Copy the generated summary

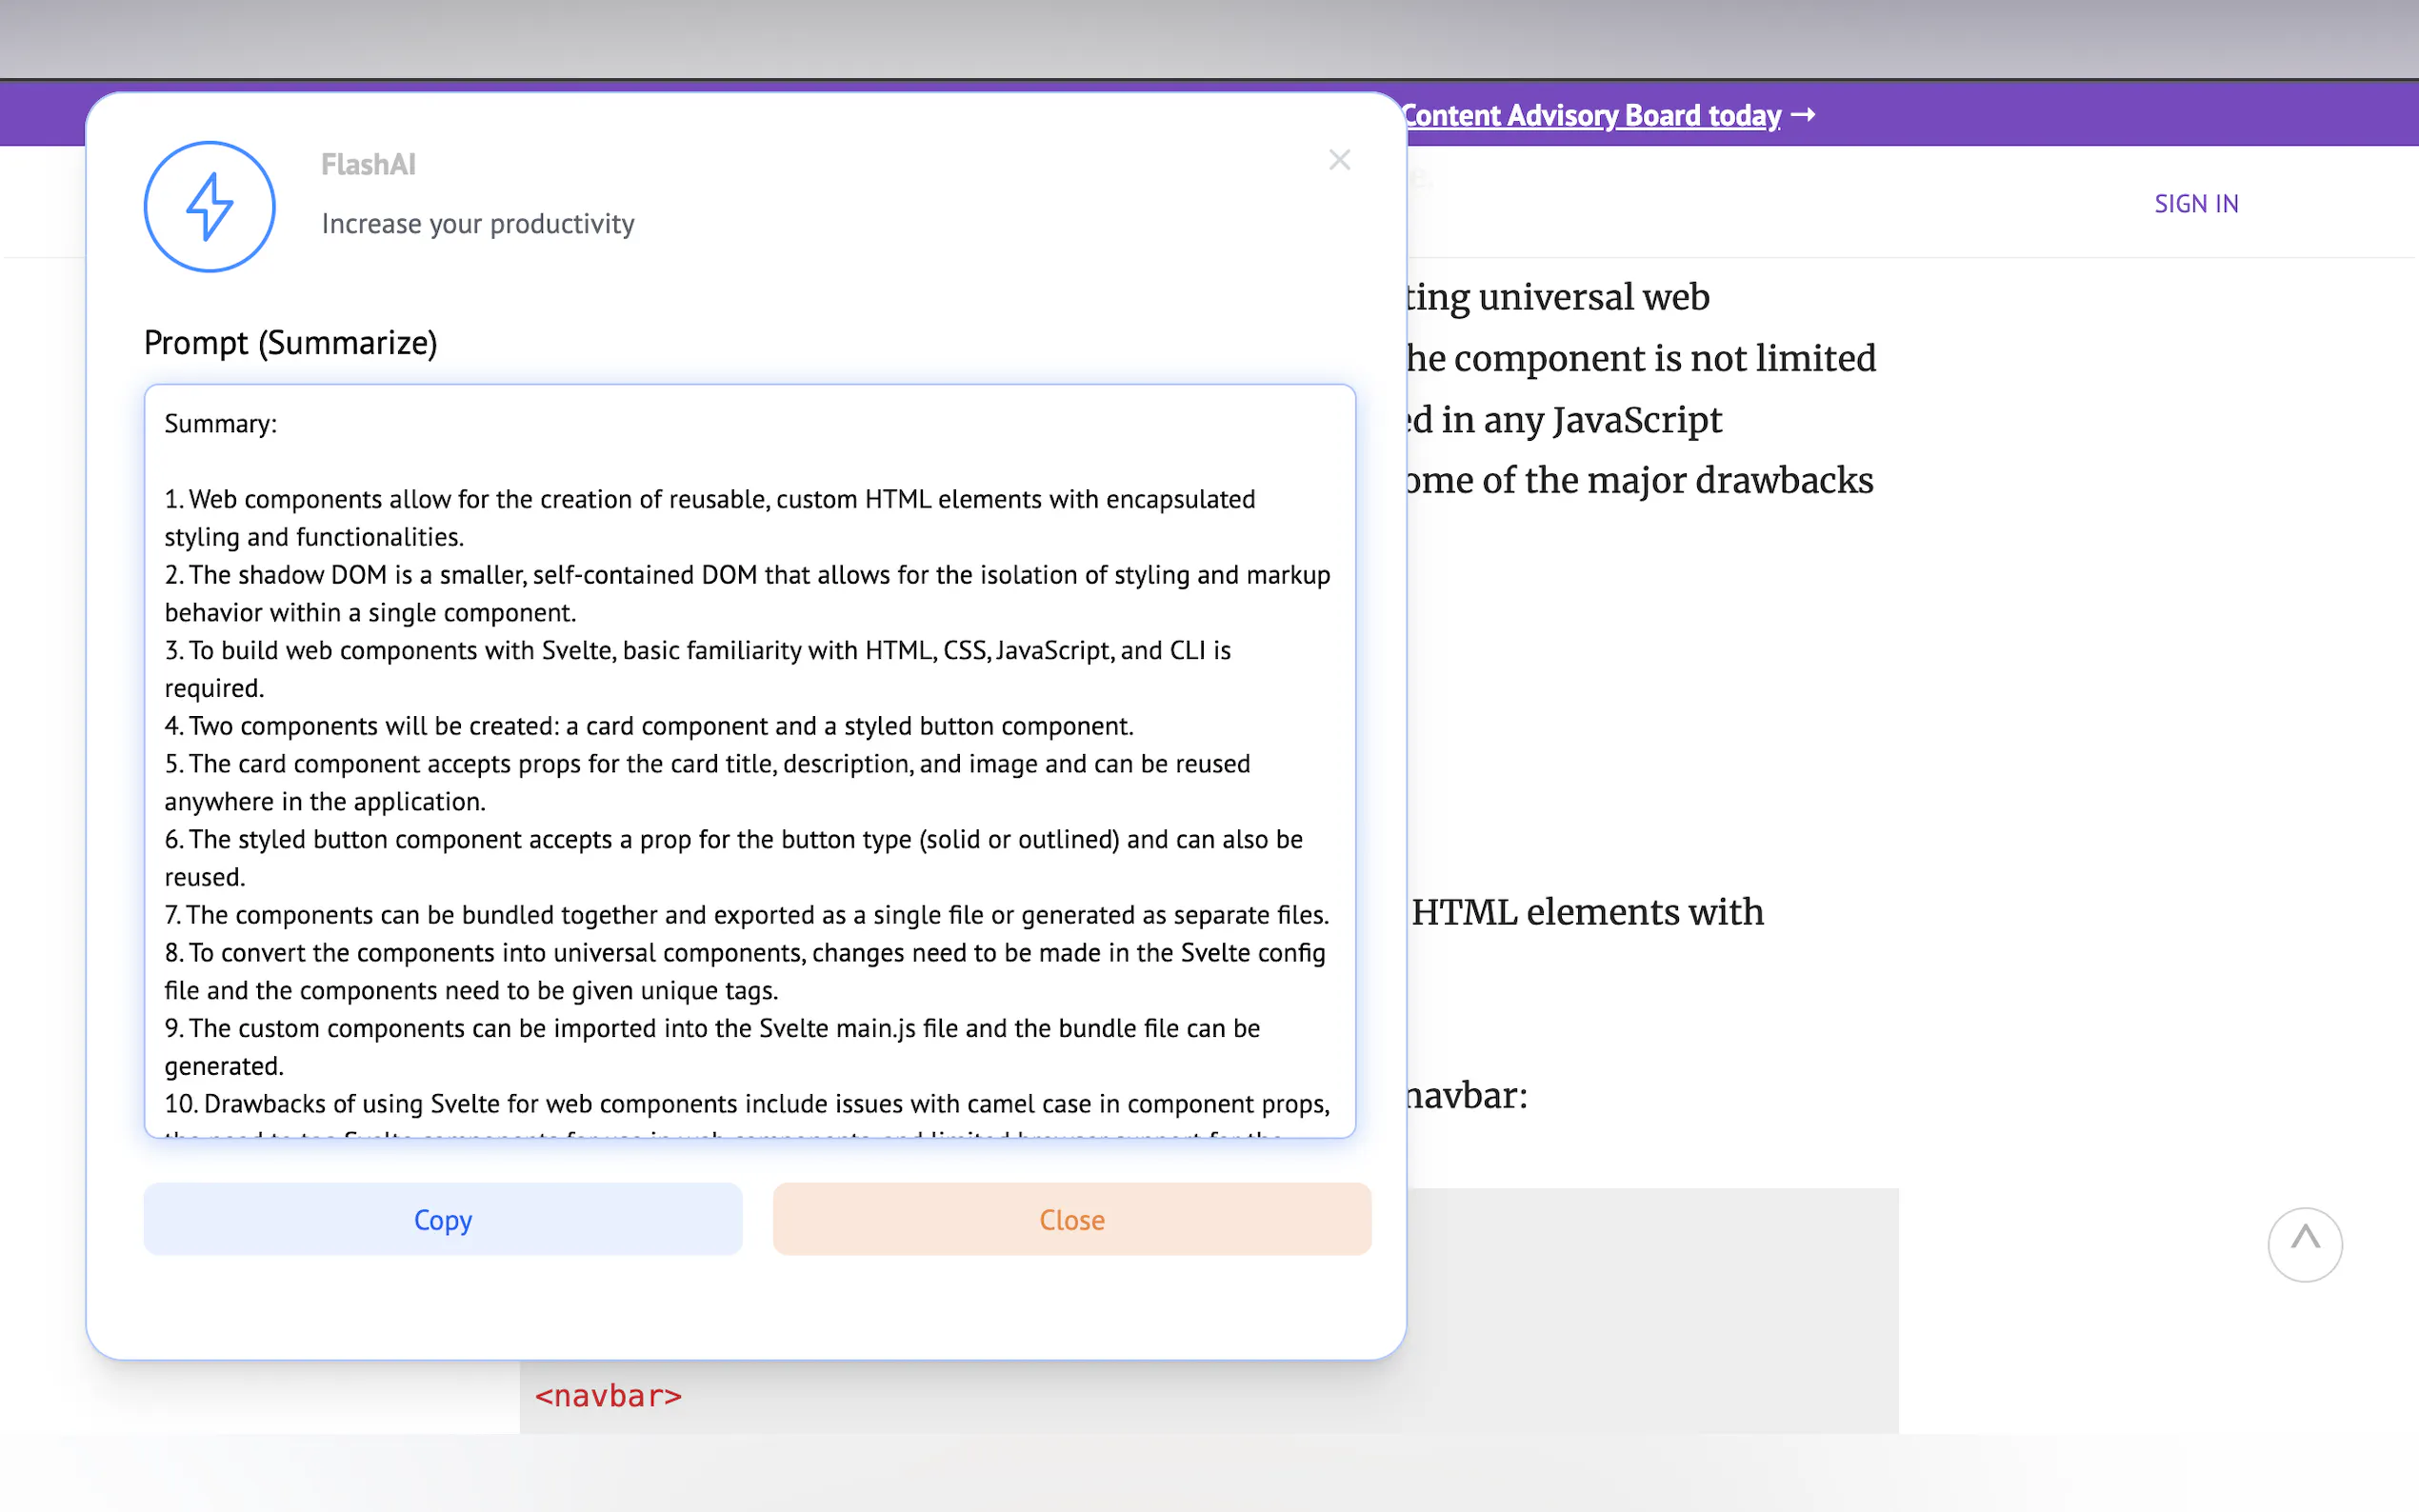click(443, 1219)
